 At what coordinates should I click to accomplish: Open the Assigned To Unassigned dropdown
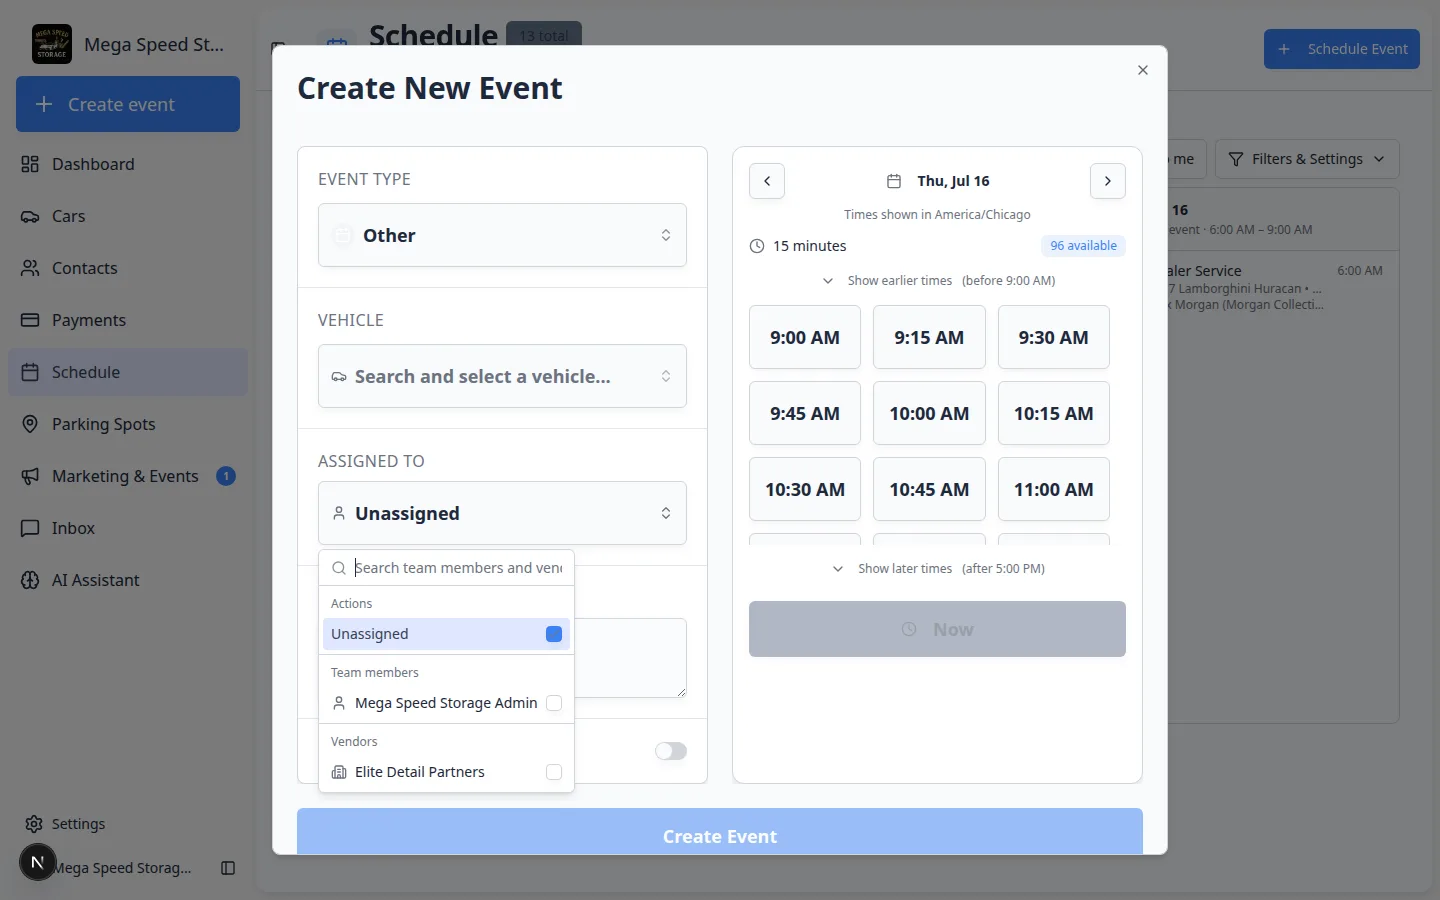click(x=502, y=513)
